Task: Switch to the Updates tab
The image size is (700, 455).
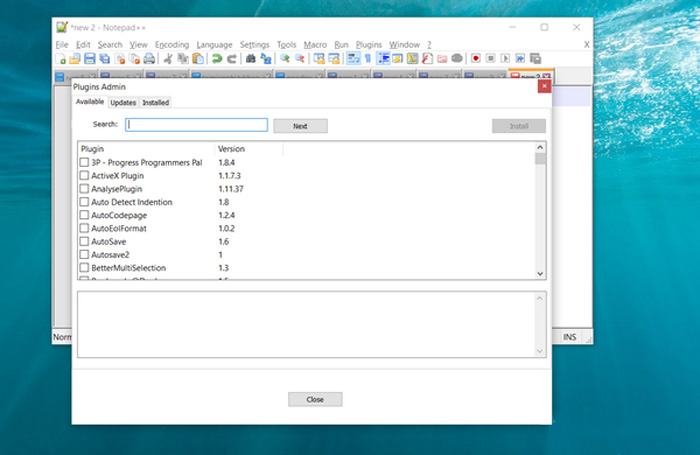Action: 123,102
